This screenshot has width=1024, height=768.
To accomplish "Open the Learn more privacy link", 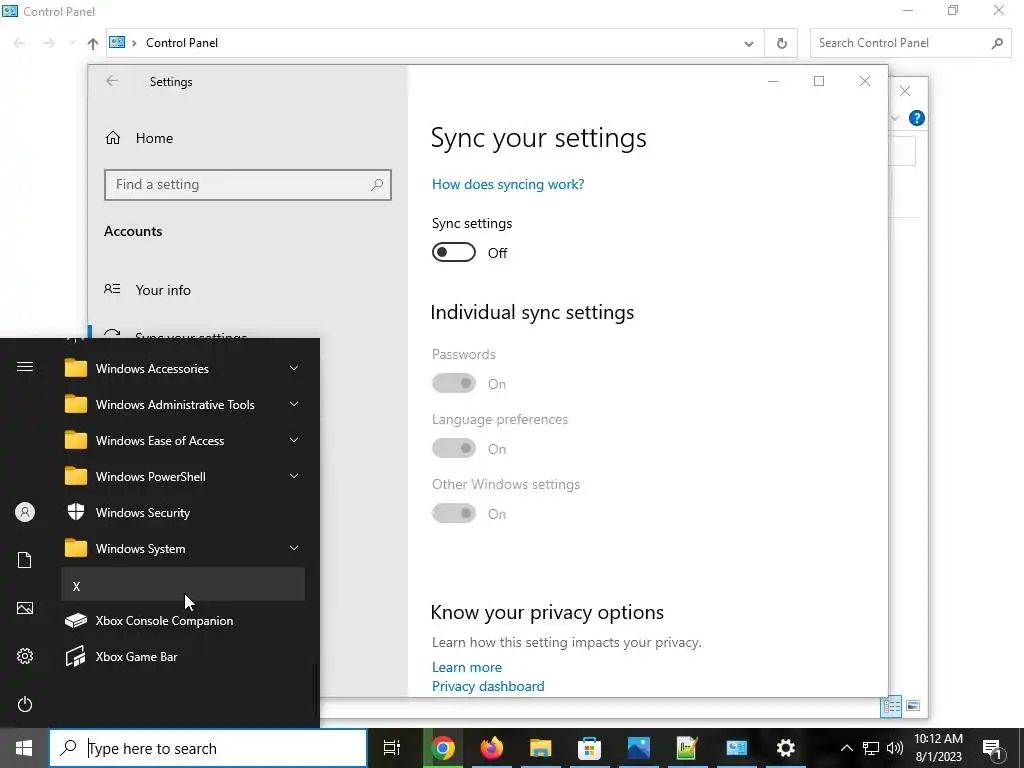I will pos(467,667).
